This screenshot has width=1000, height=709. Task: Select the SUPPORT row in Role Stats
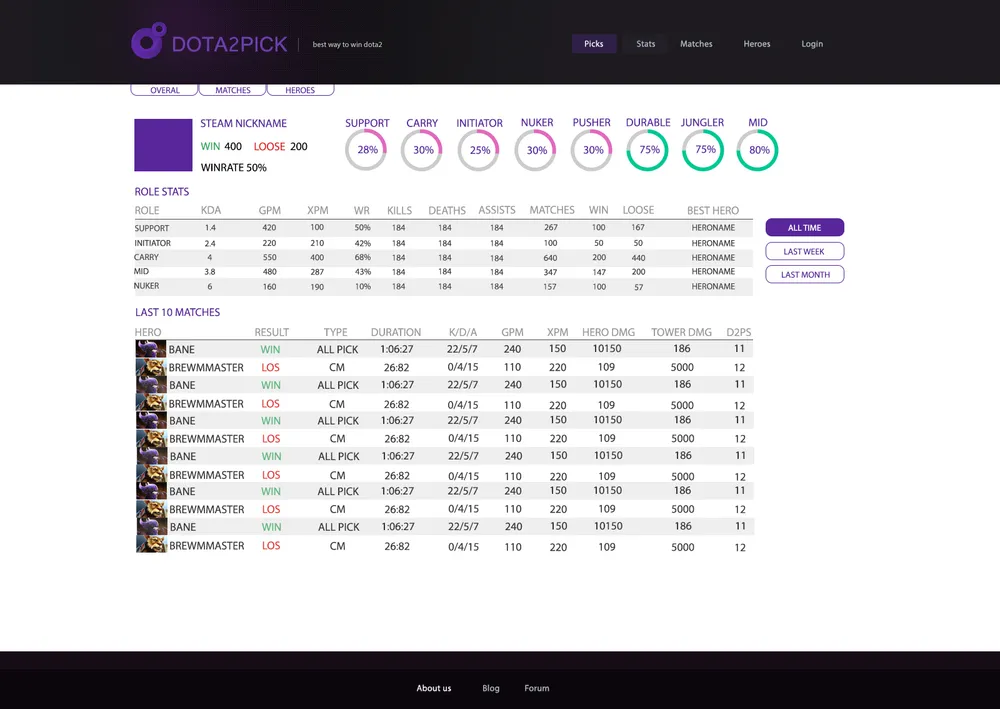pyautogui.click(x=443, y=228)
